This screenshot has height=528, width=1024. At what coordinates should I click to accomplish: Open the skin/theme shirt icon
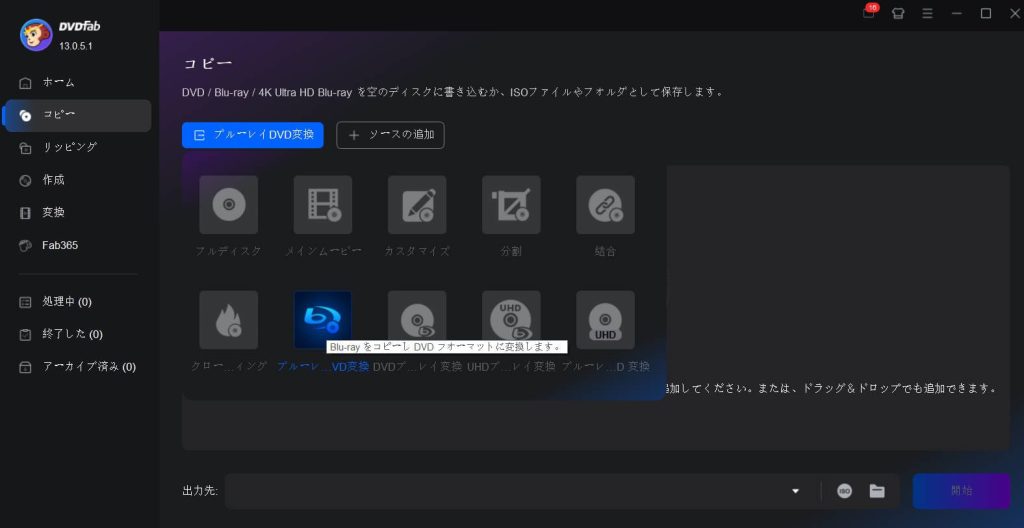[x=898, y=14]
